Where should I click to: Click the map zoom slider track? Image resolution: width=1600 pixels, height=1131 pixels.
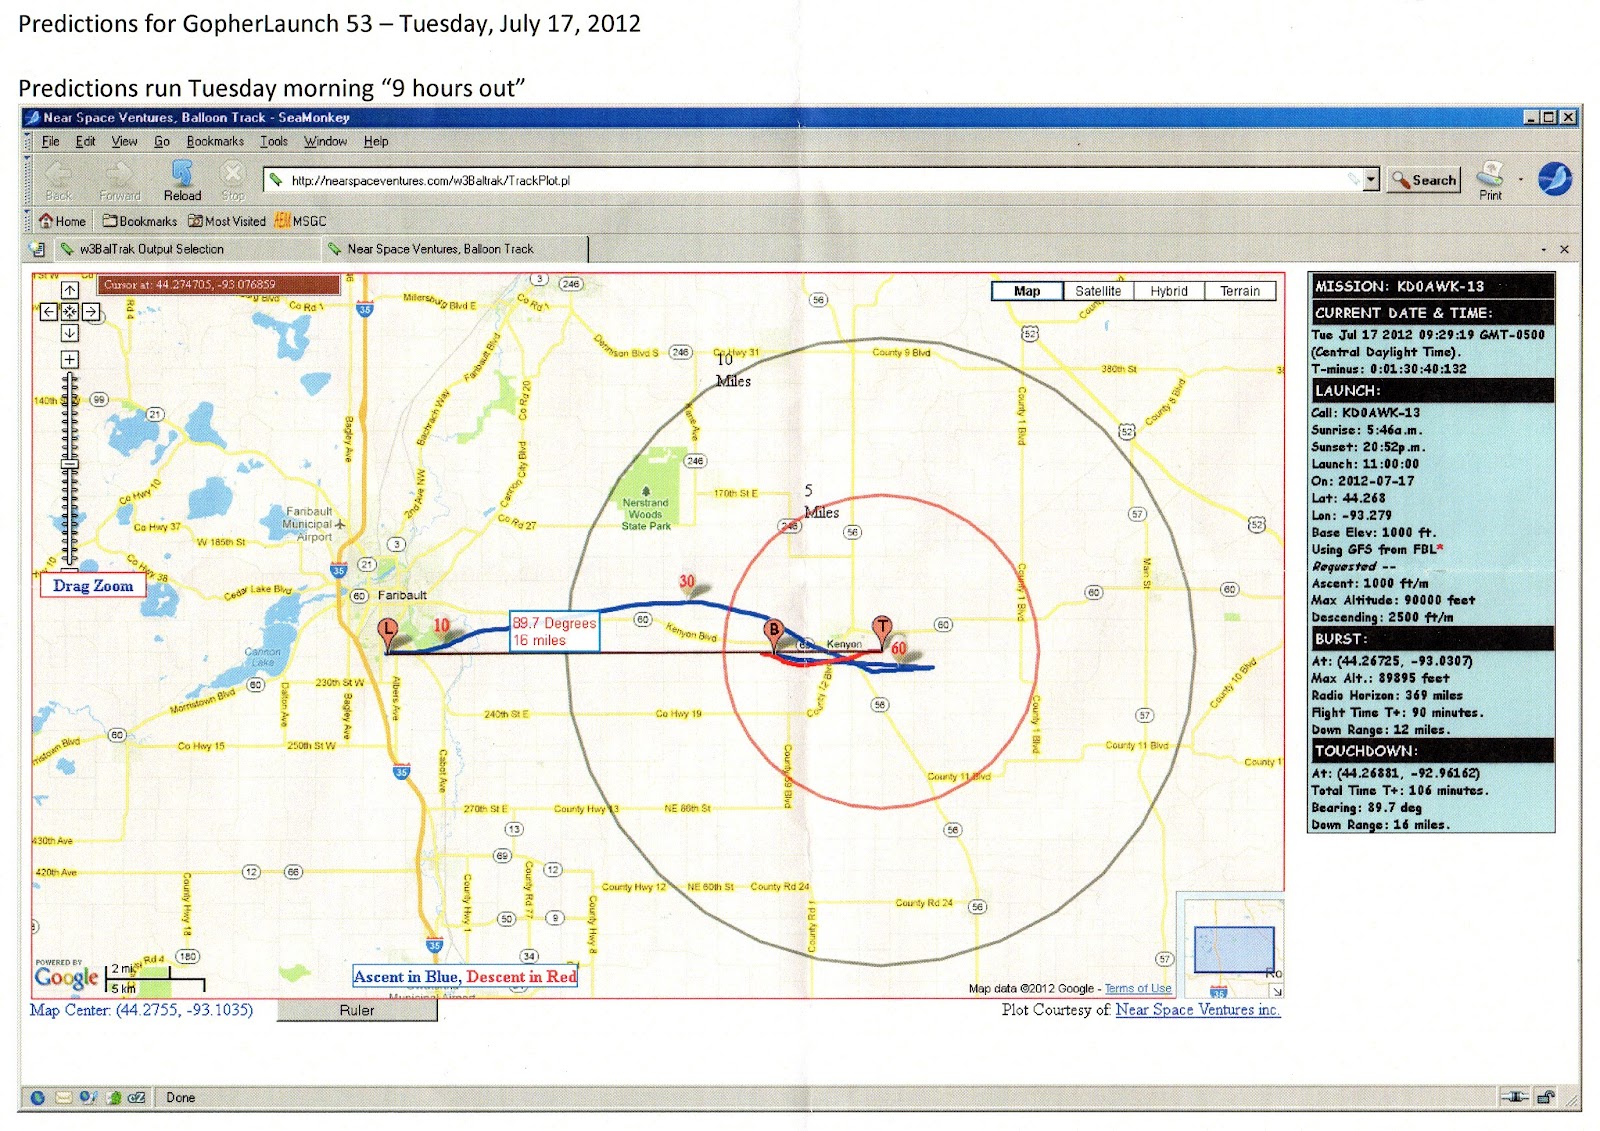coord(70,468)
